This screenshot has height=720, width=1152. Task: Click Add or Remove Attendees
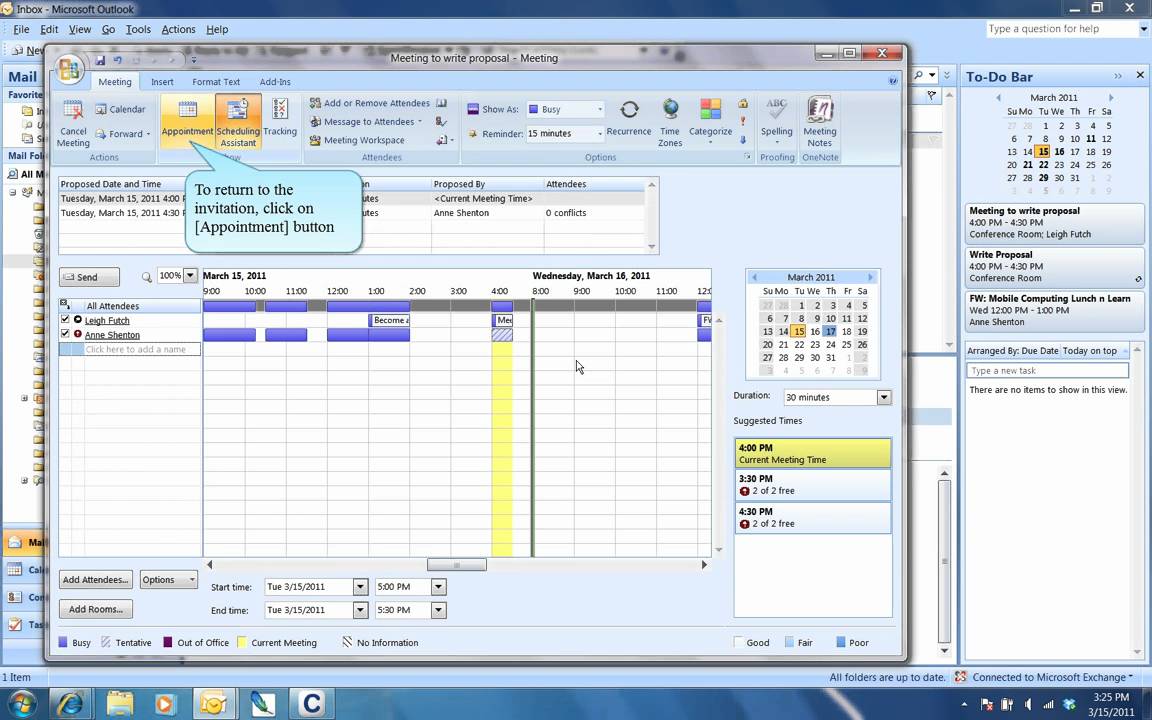click(x=370, y=103)
